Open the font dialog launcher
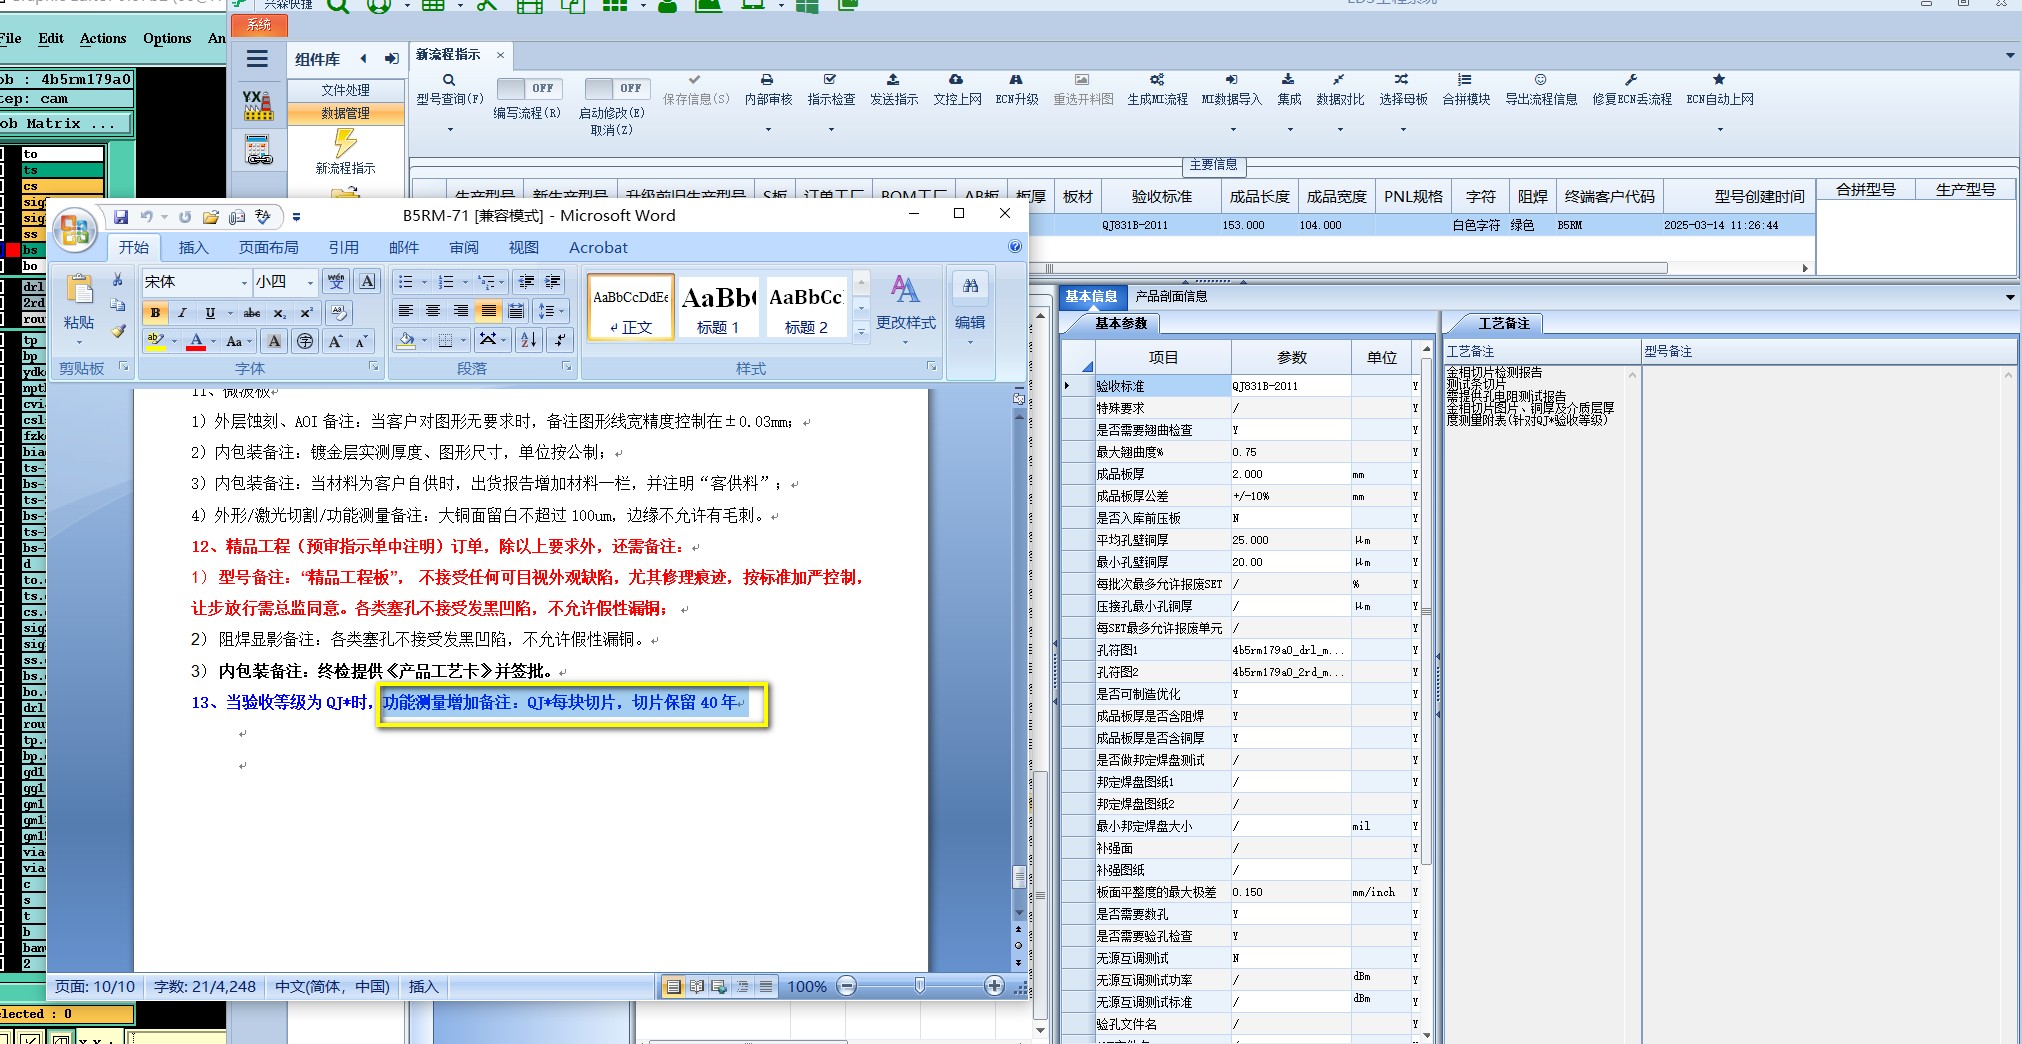The image size is (2022, 1044). point(374,367)
